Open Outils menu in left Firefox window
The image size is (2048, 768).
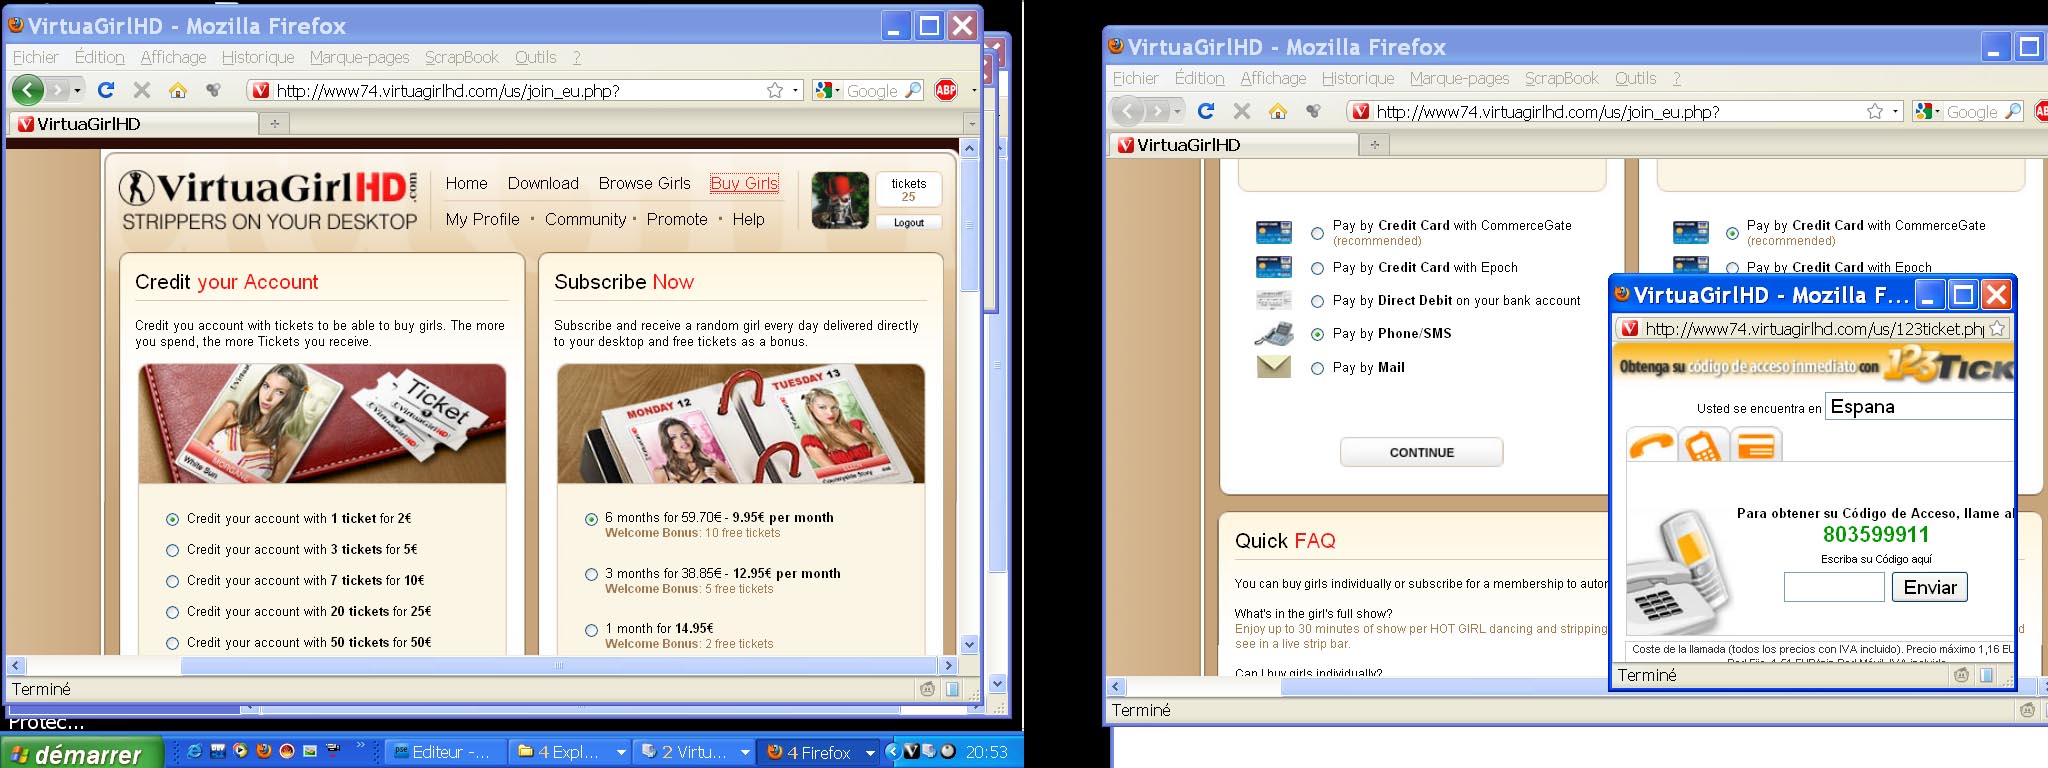[x=535, y=57]
